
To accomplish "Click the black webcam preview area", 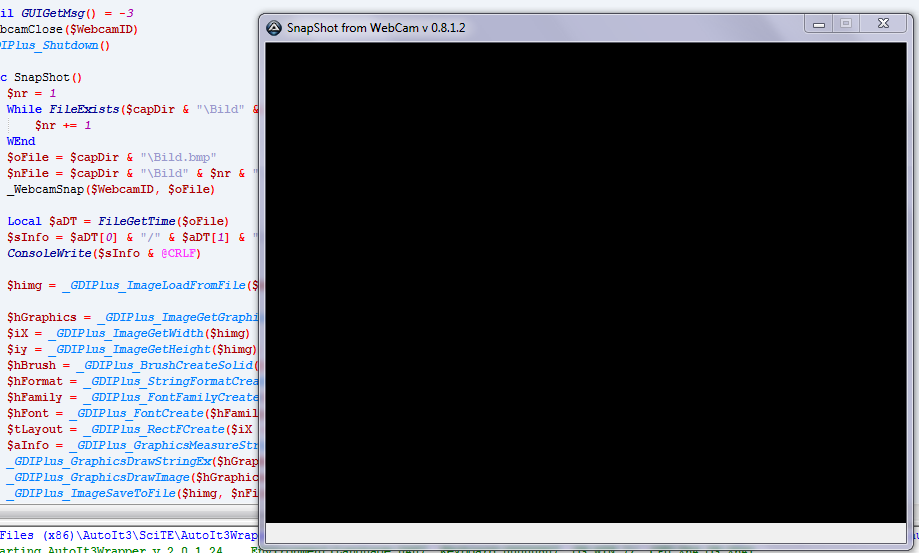I will (585, 282).
